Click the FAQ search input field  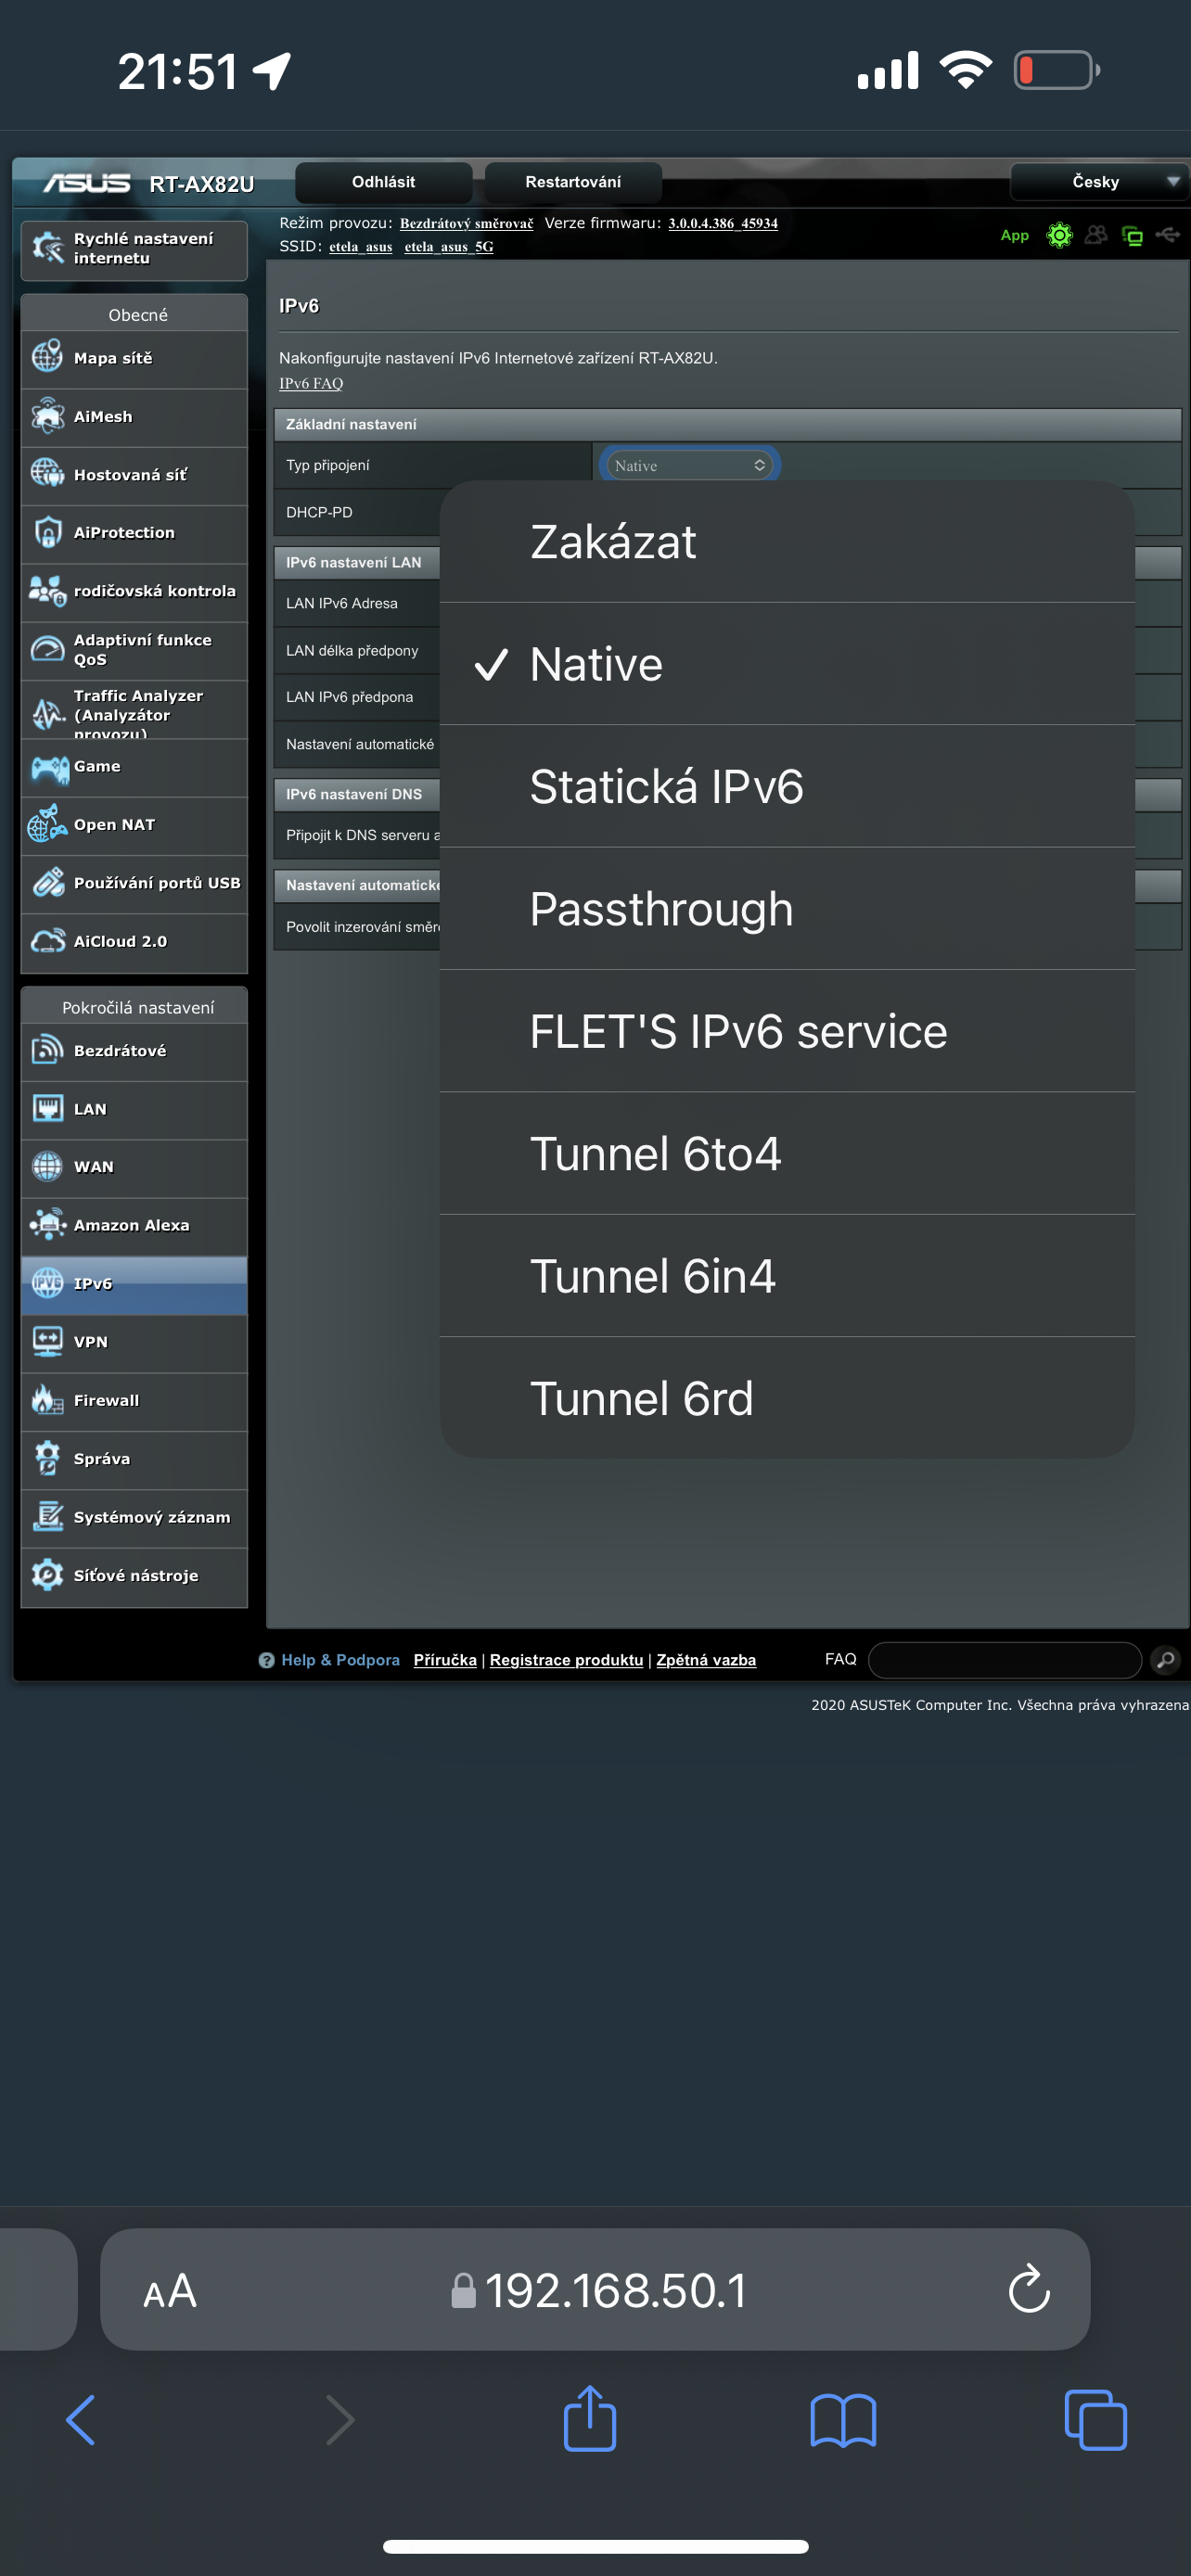[1004, 1660]
